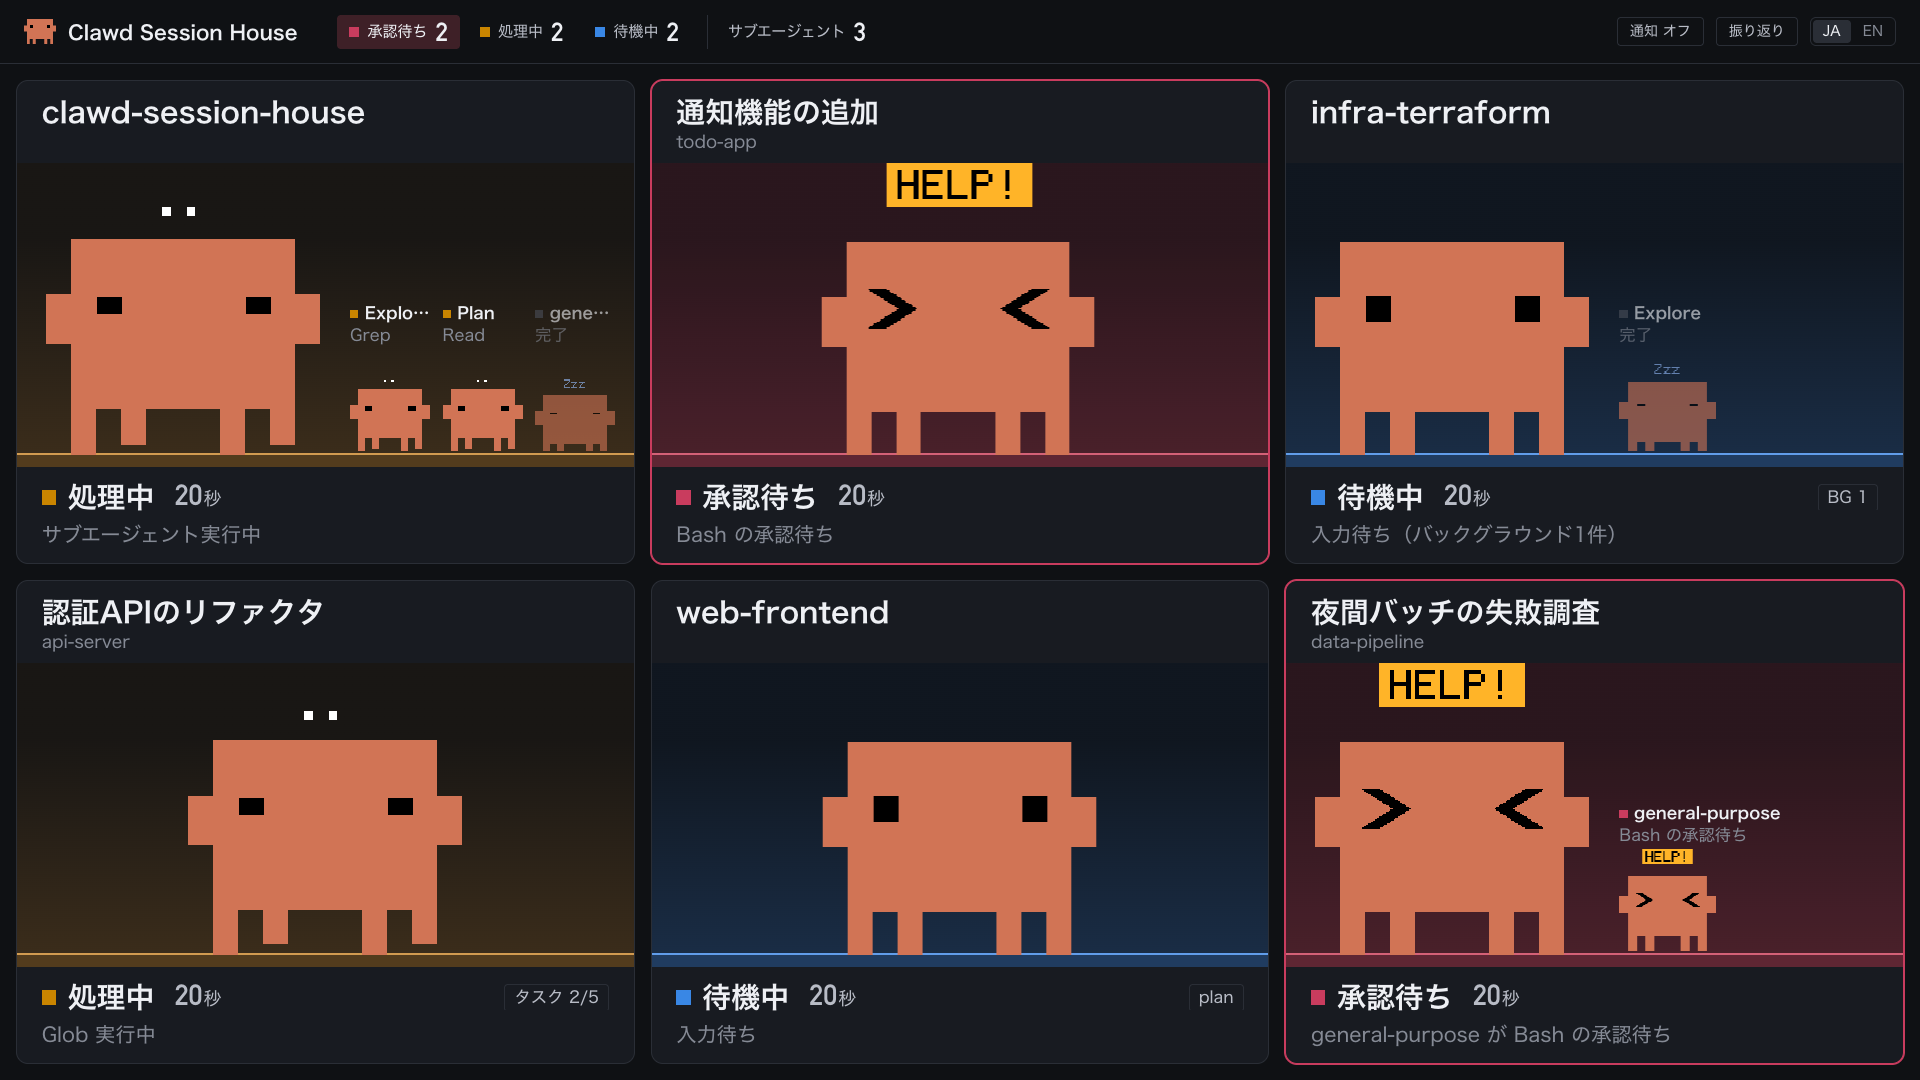Screen dimensions: 1920x1080
Task: Click the Clawd Session House crab logo
Action: (x=40, y=32)
